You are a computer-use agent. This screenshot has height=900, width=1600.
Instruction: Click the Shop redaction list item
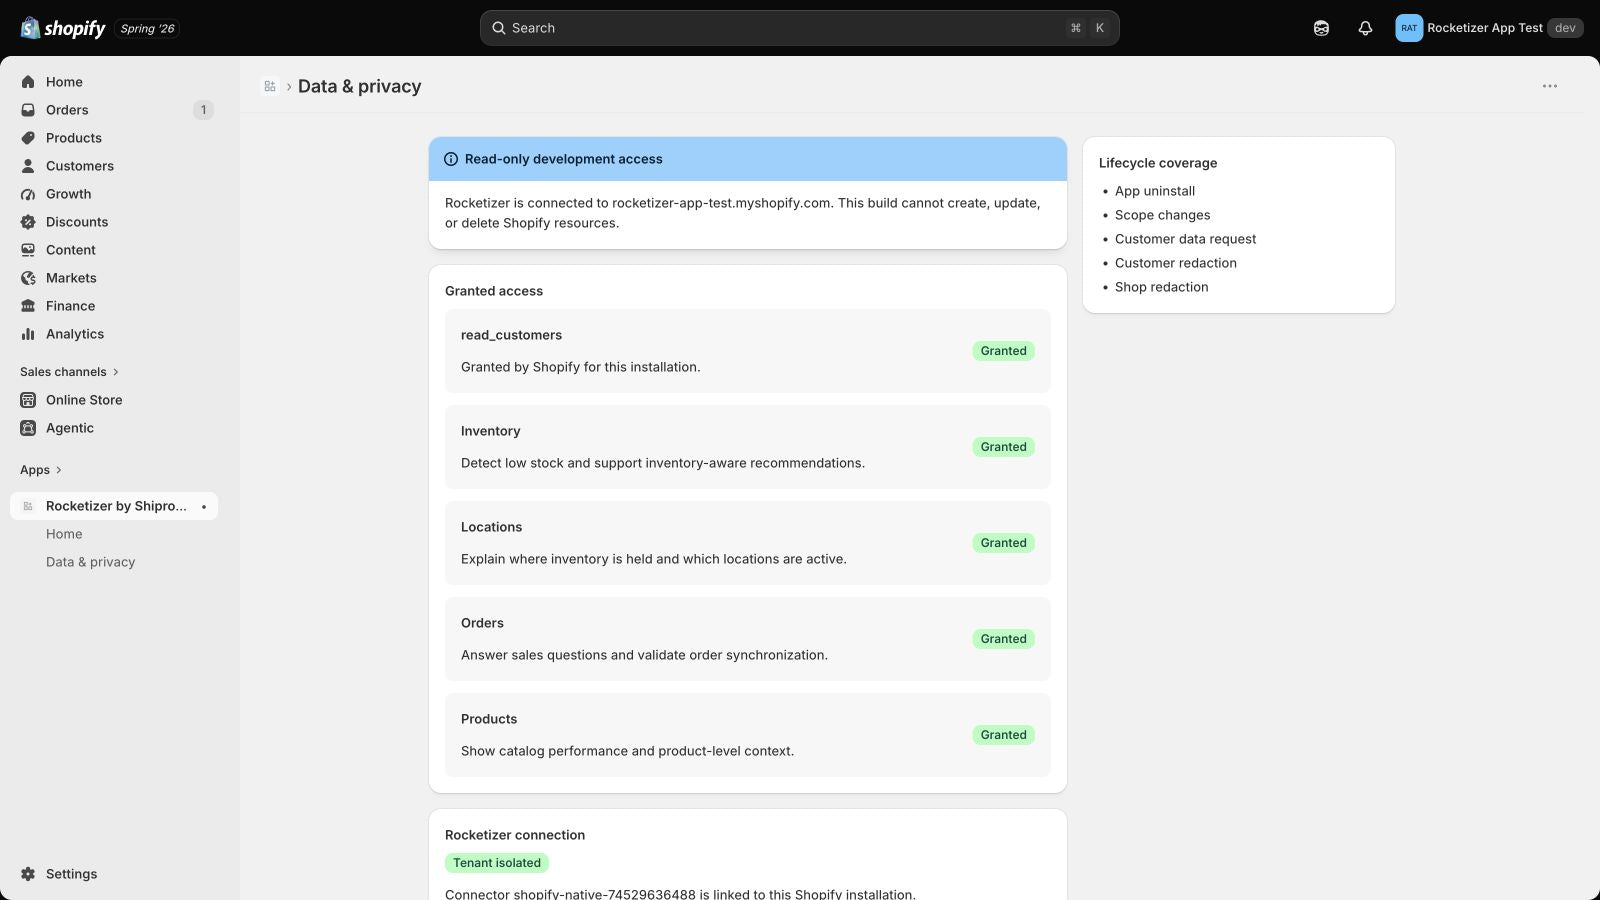click(1161, 287)
